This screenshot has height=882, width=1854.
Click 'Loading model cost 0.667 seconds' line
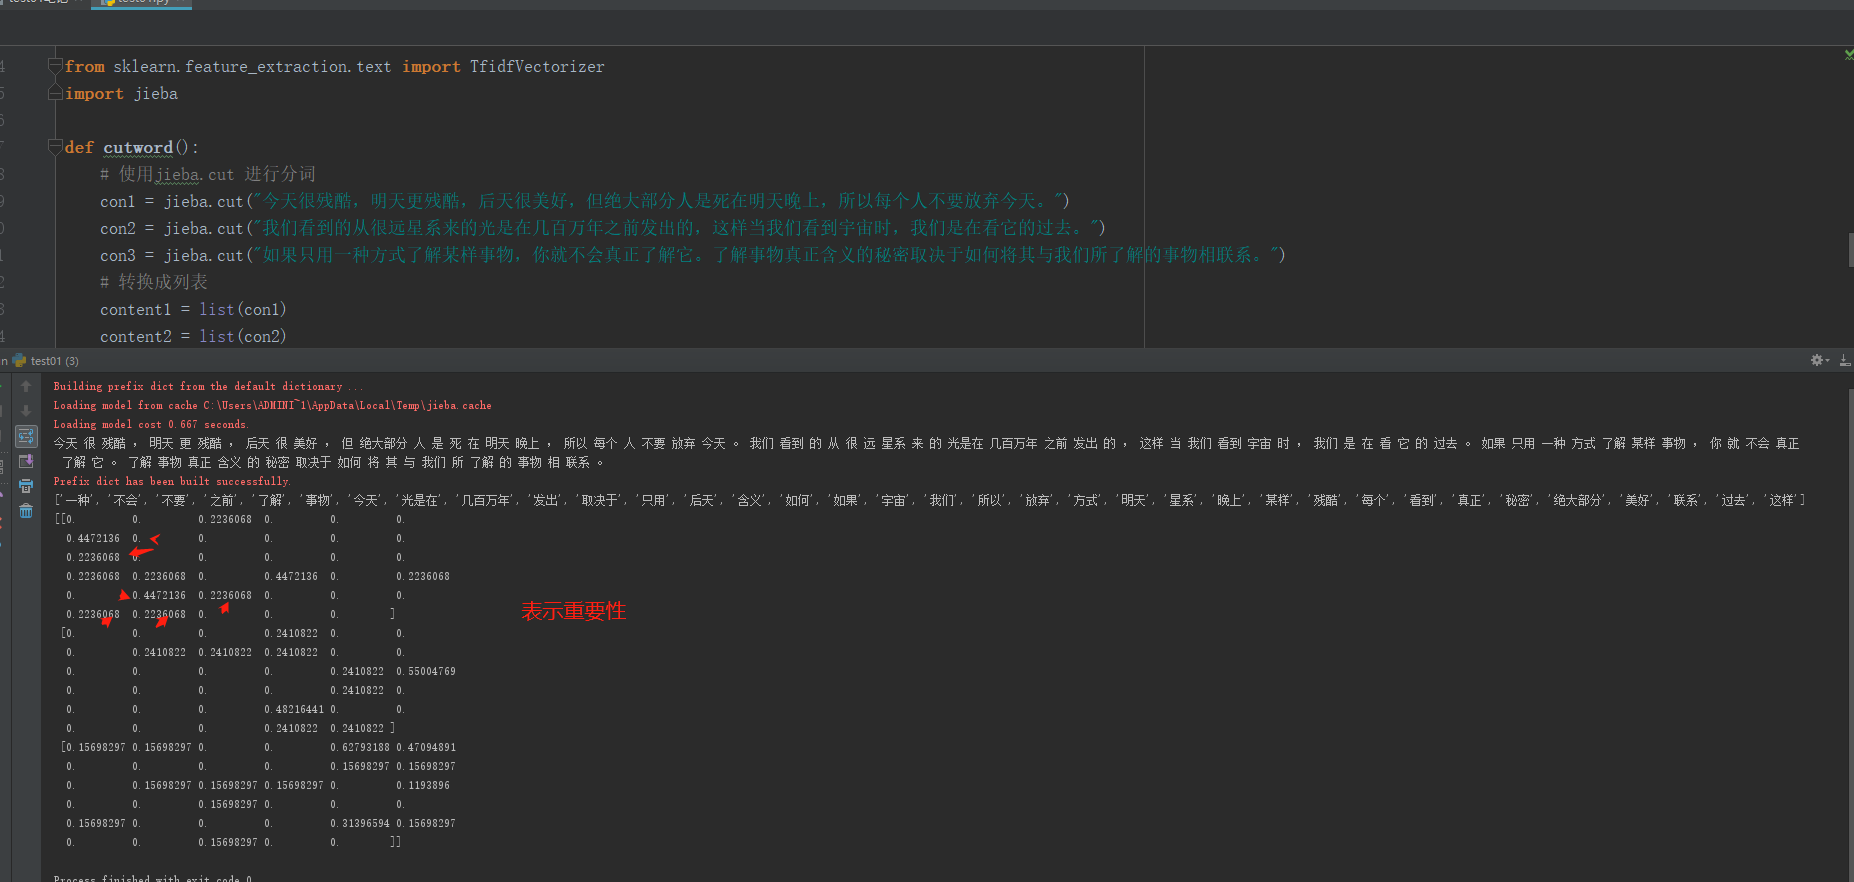(150, 424)
